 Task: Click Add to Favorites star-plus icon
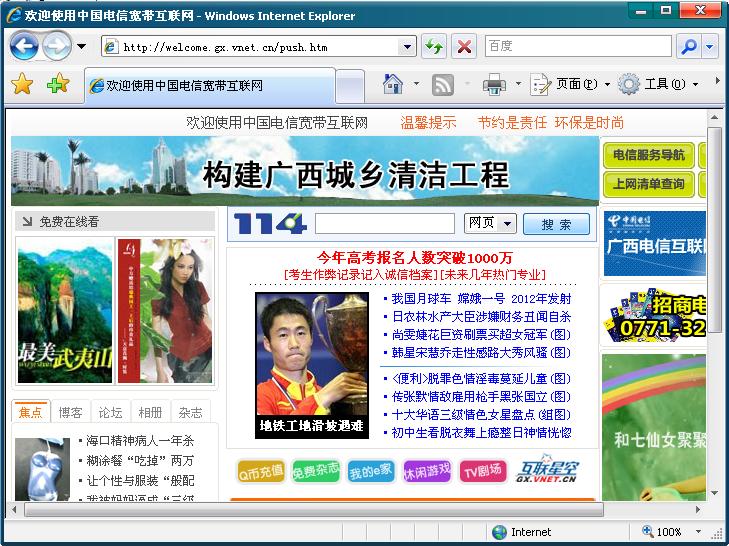pyautogui.click(x=58, y=84)
